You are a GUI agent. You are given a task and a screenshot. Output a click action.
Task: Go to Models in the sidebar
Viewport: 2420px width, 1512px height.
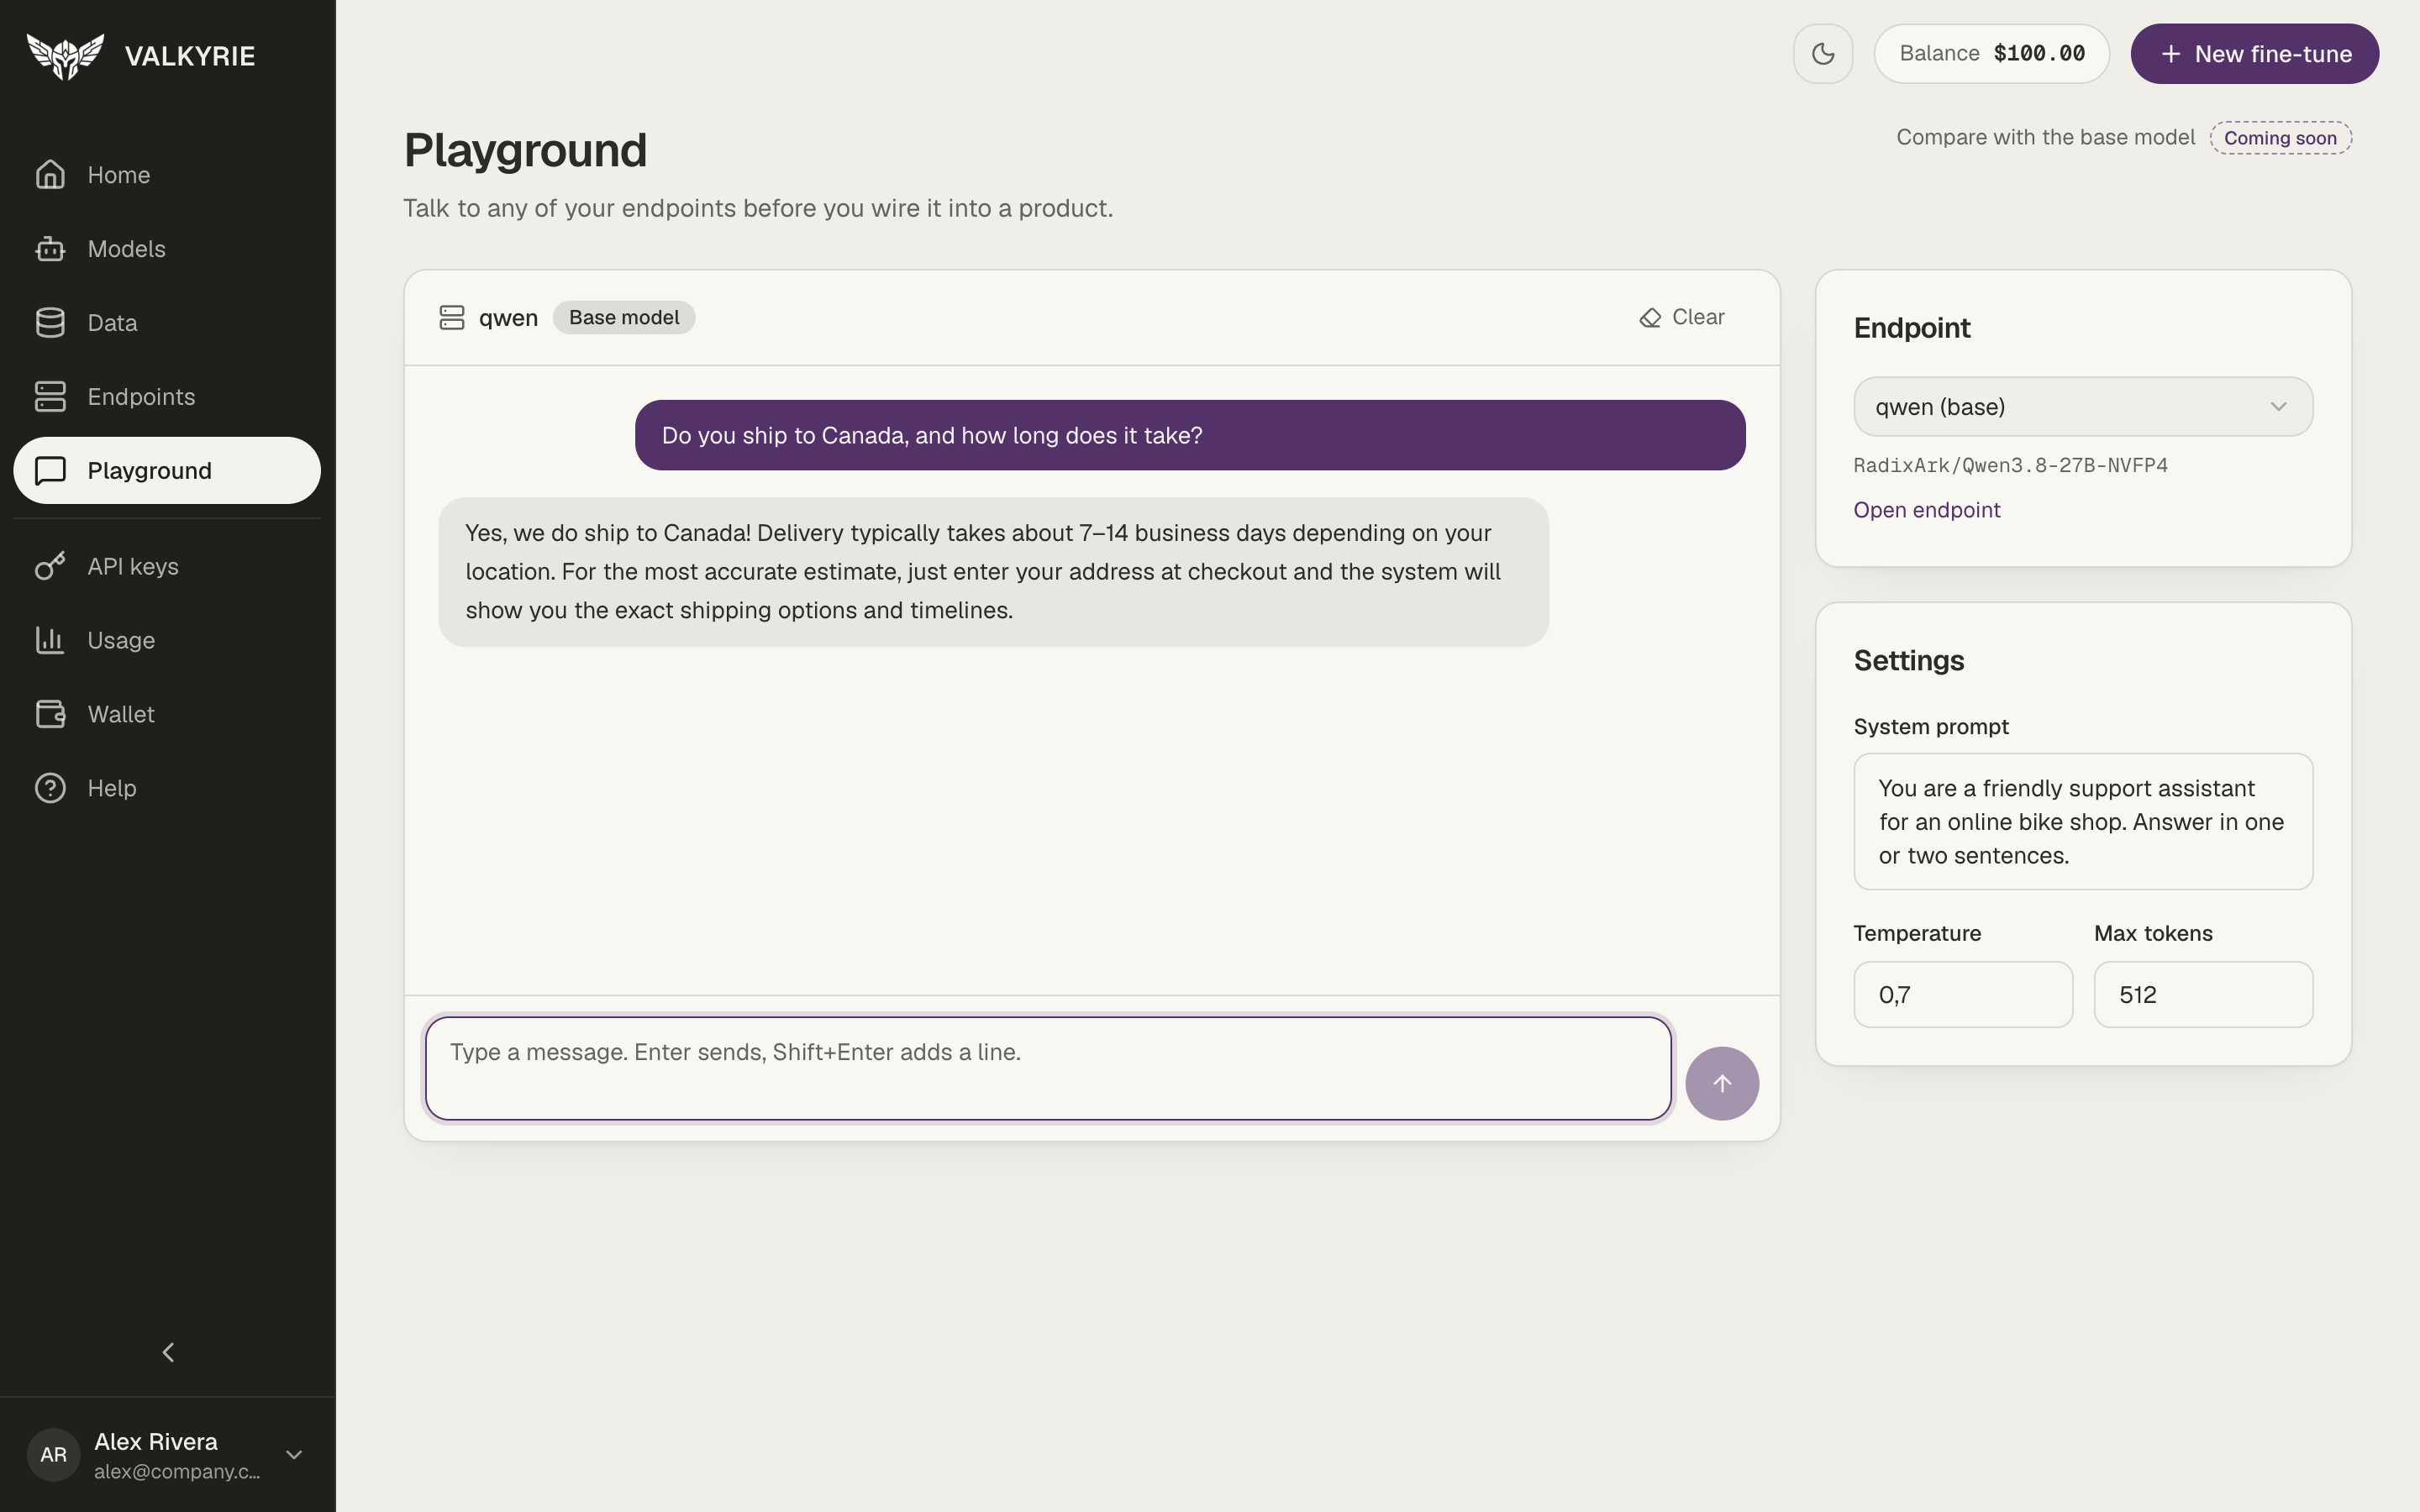pyautogui.click(x=167, y=249)
